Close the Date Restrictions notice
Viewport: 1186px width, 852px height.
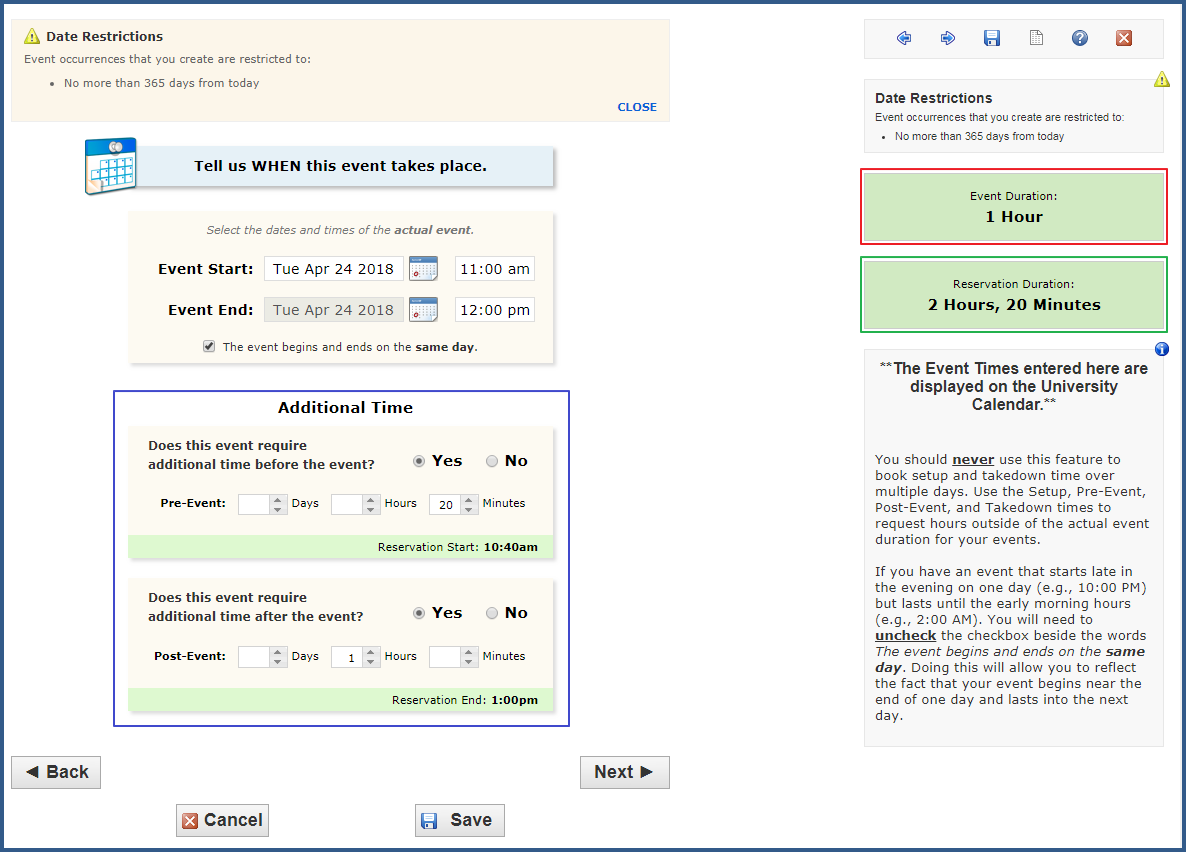pos(637,107)
